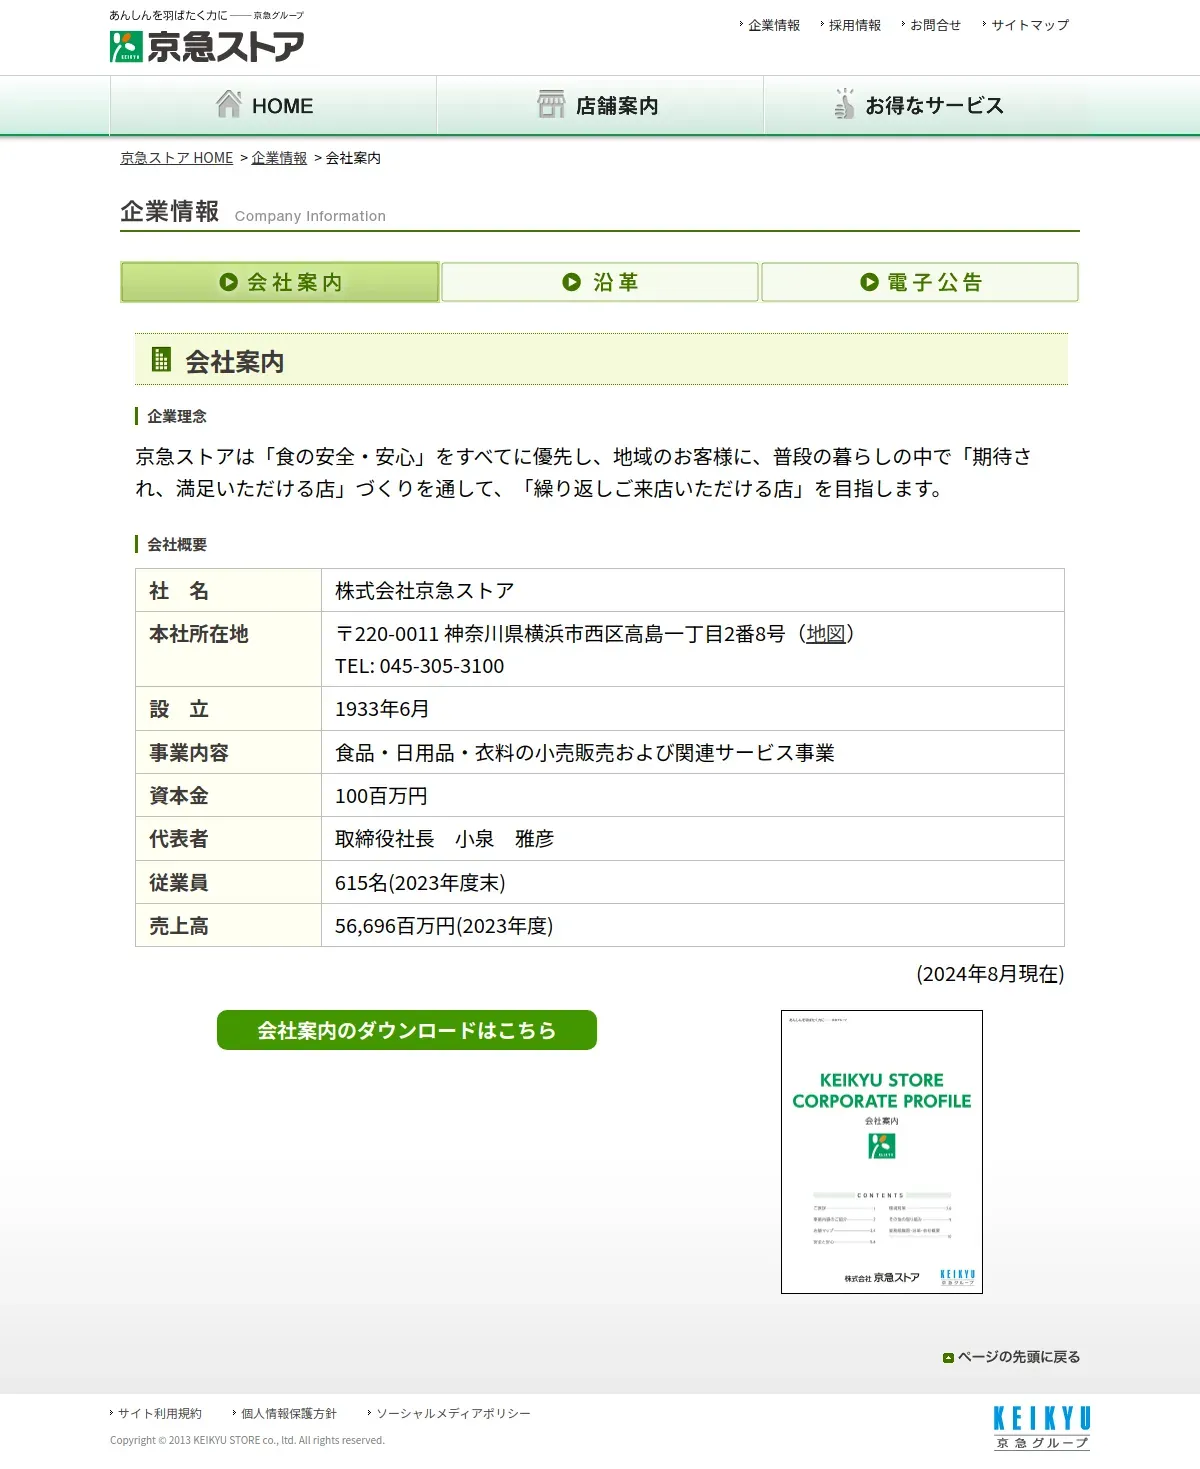This screenshot has width=1200, height=1469.
Task: Click the building icon beside 会社案内 heading
Action: click(161, 359)
